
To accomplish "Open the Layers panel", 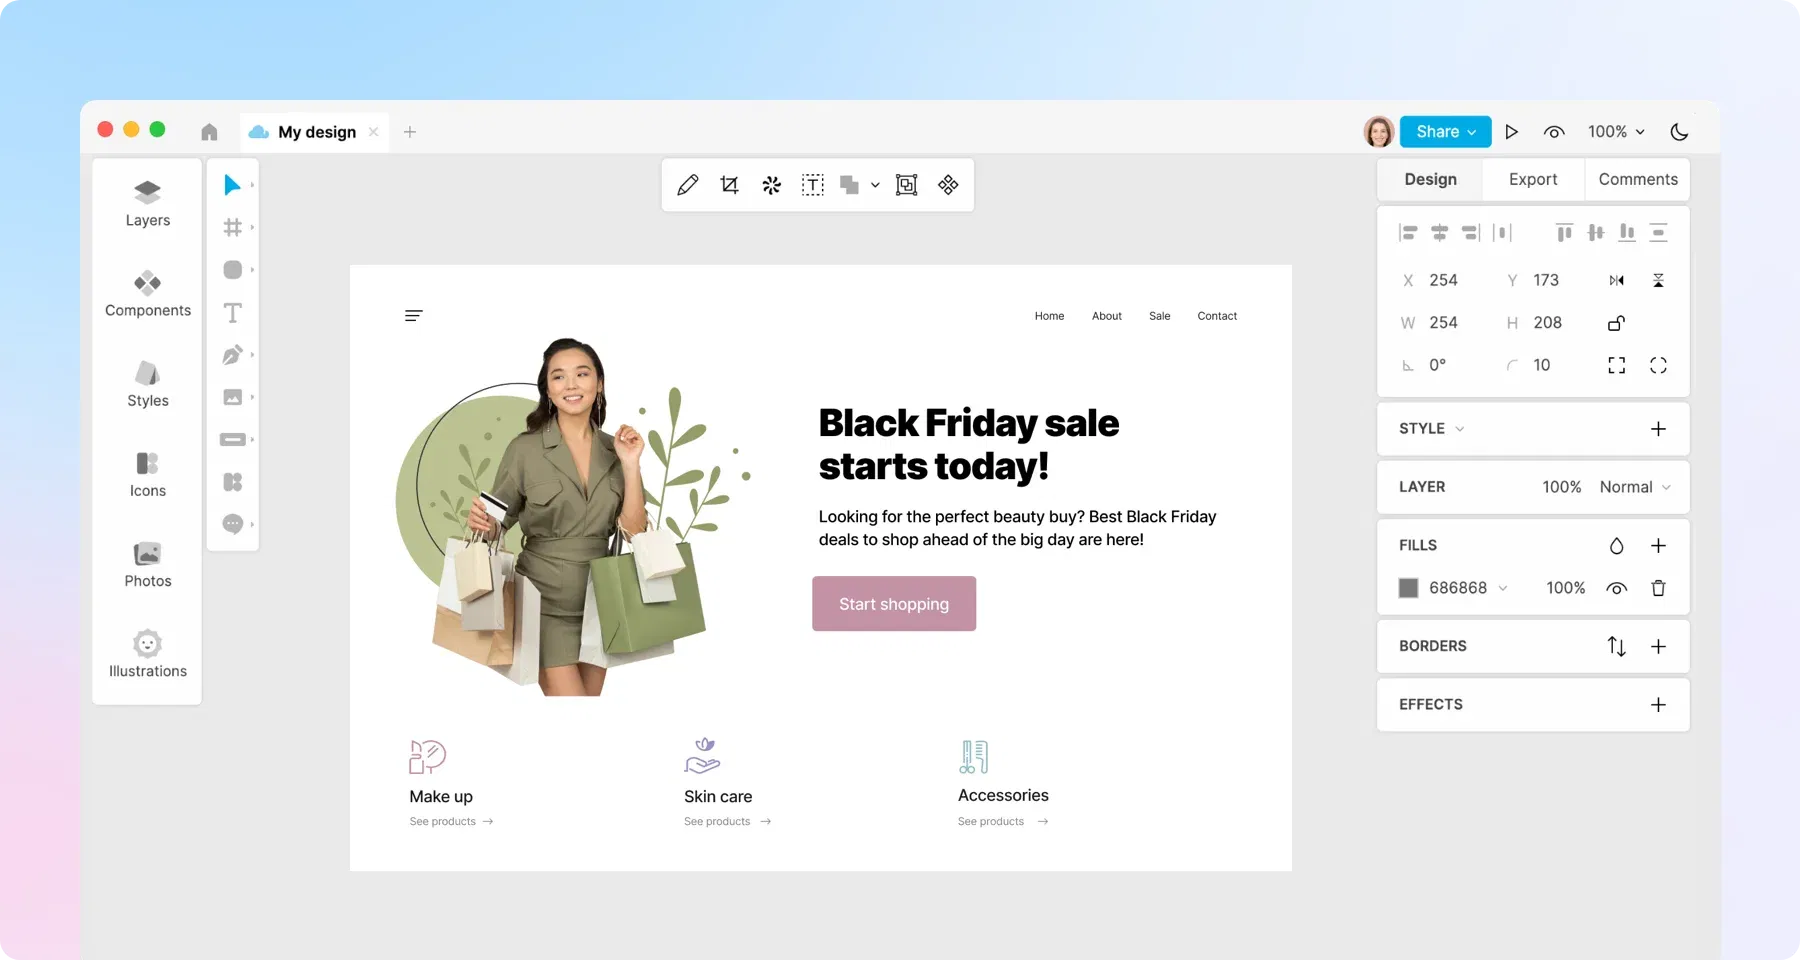I will (148, 204).
